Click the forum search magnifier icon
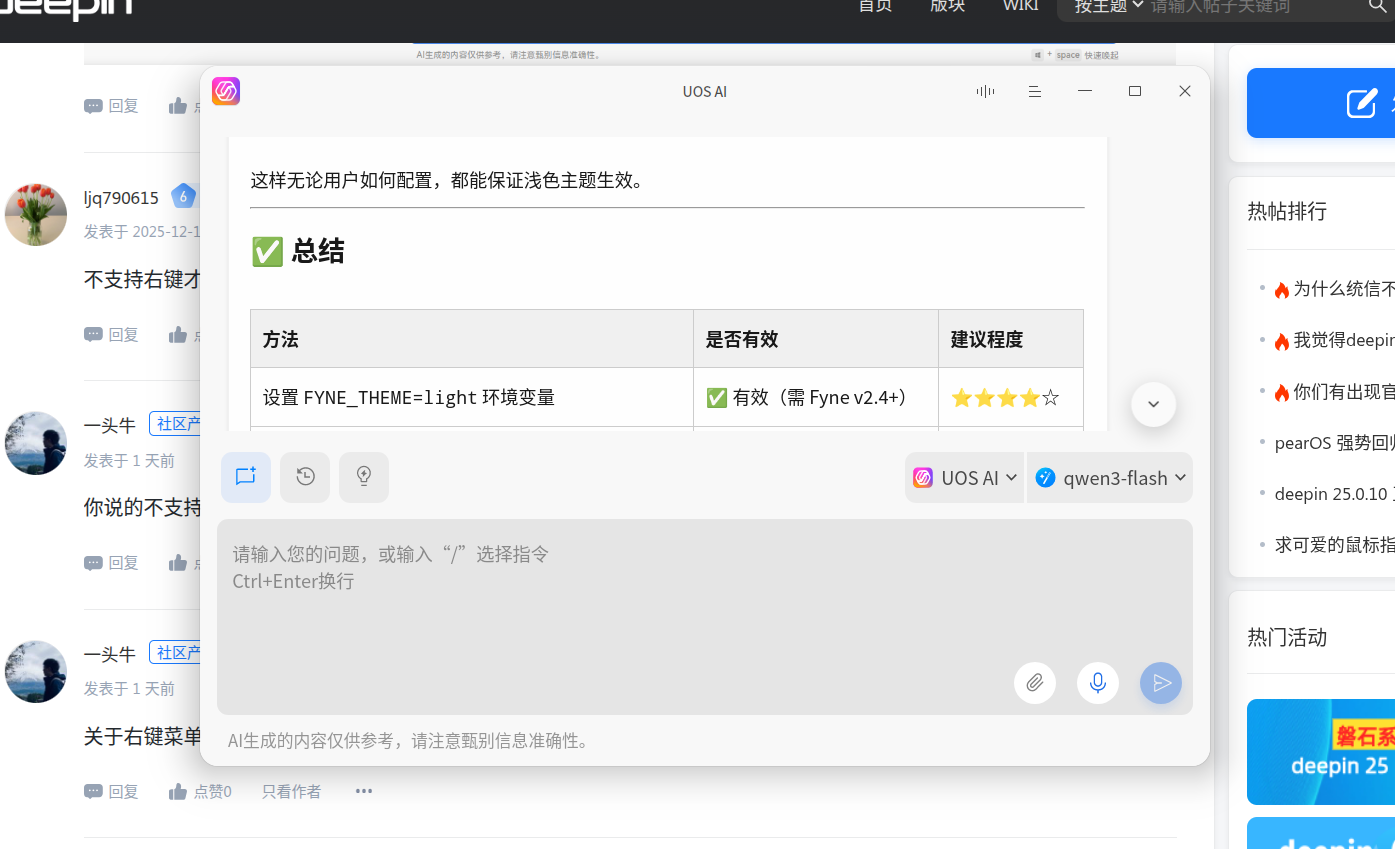The height and width of the screenshot is (849, 1395). (x=1377, y=6)
